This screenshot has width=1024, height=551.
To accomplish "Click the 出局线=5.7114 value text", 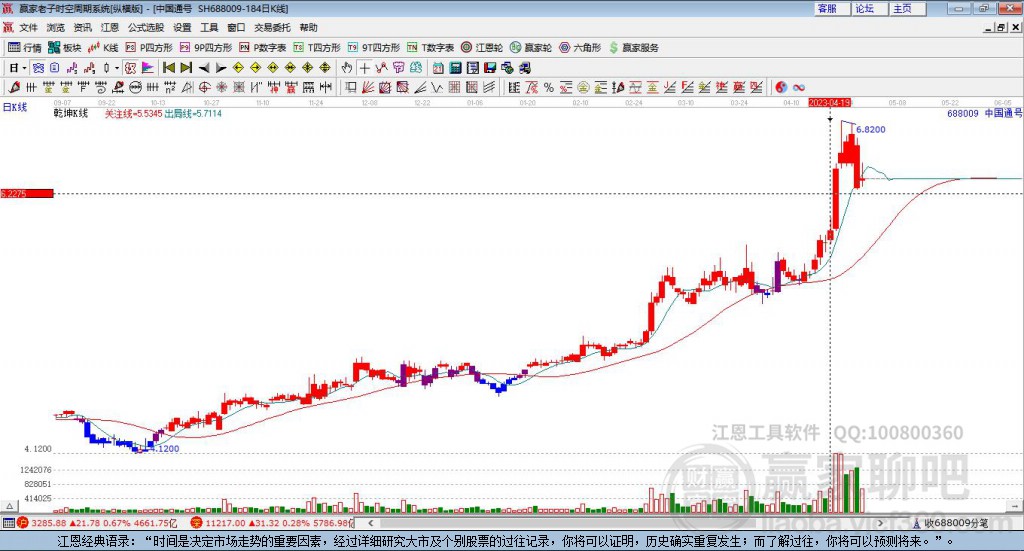I will pyautogui.click(x=193, y=114).
